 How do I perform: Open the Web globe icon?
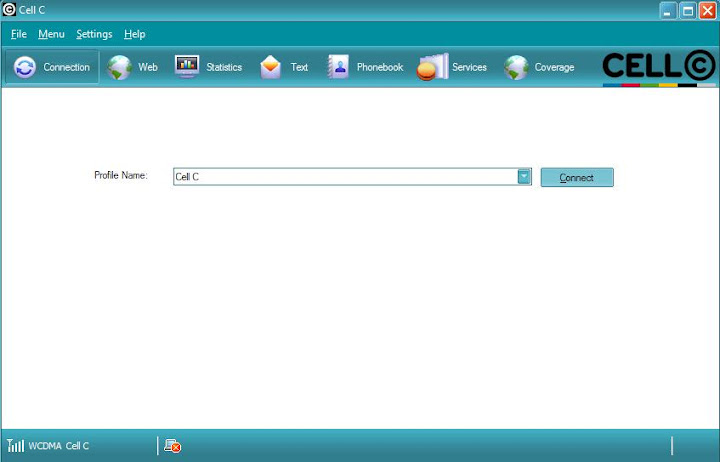(119, 67)
